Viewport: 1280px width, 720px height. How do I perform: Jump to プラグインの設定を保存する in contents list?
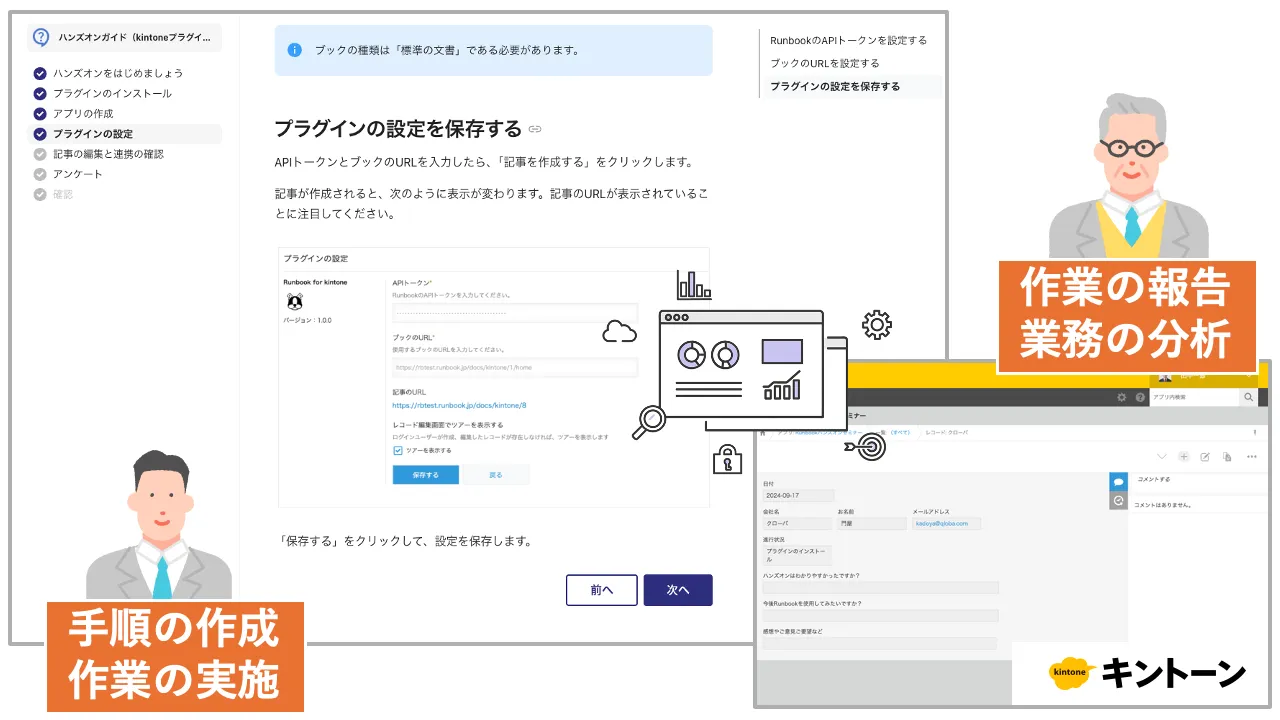(x=835, y=86)
